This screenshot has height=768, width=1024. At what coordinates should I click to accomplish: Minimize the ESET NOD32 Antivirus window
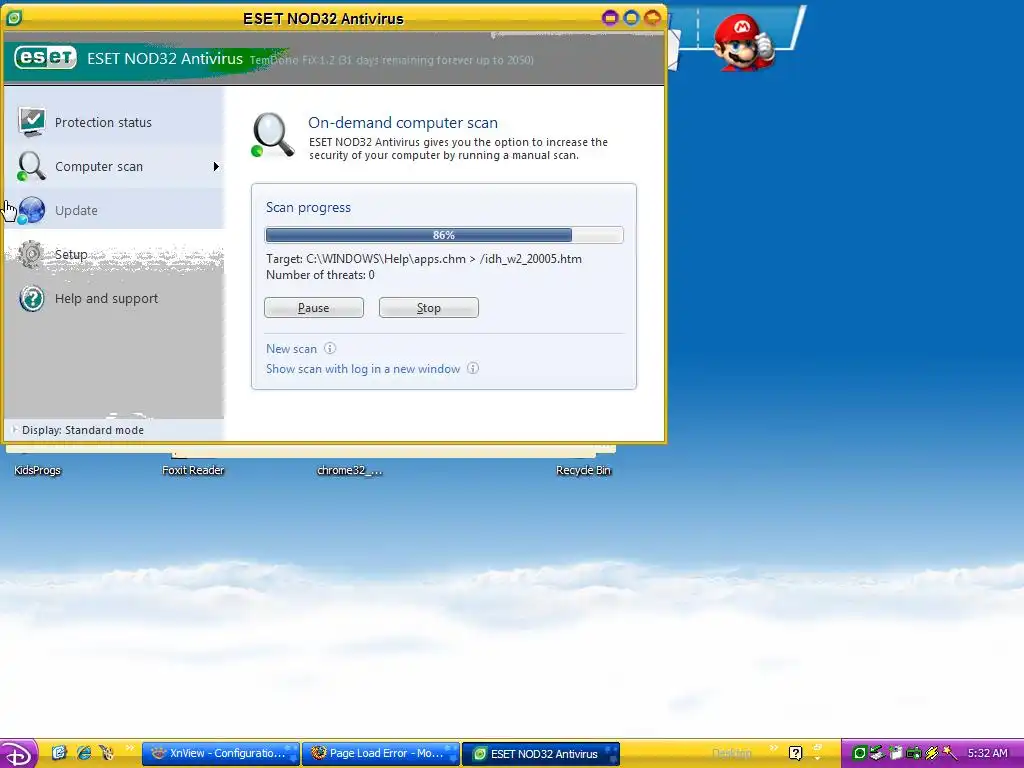coord(610,18)
